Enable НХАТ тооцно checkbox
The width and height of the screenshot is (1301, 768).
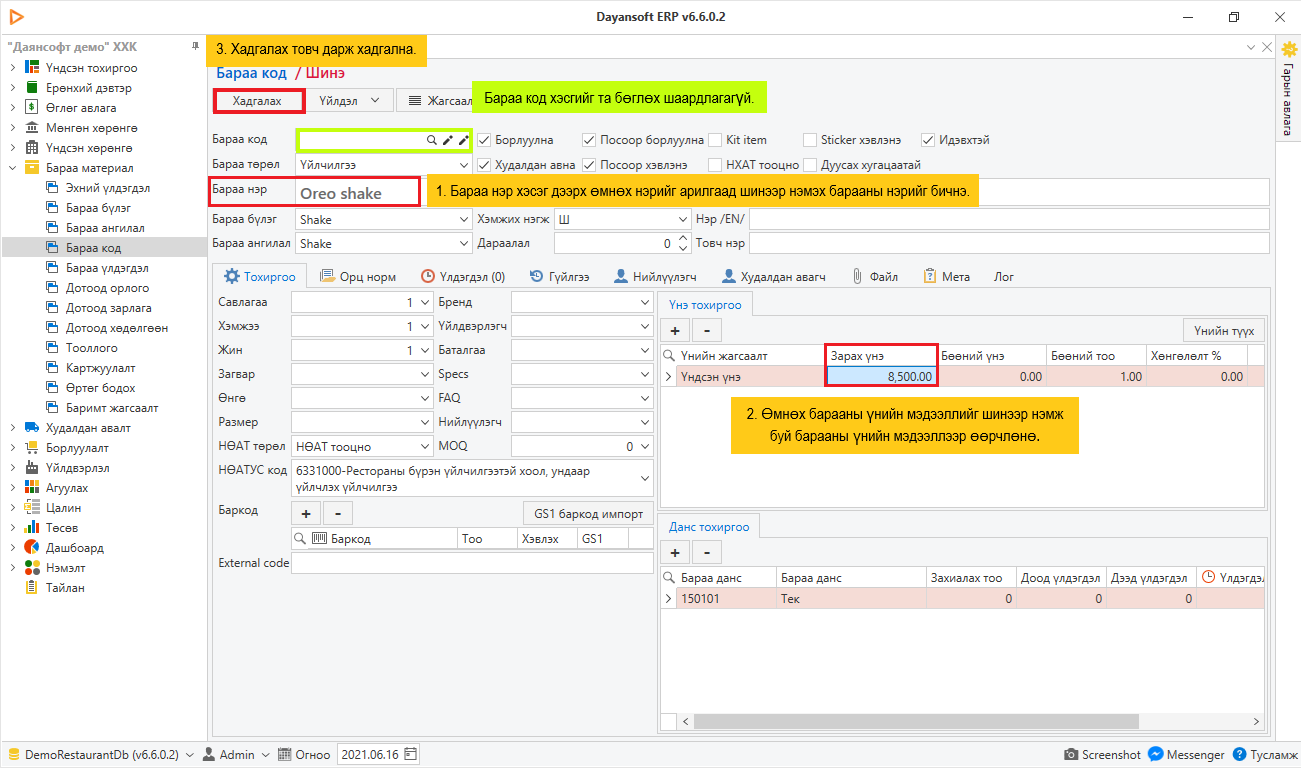click(x=716, y=164)
